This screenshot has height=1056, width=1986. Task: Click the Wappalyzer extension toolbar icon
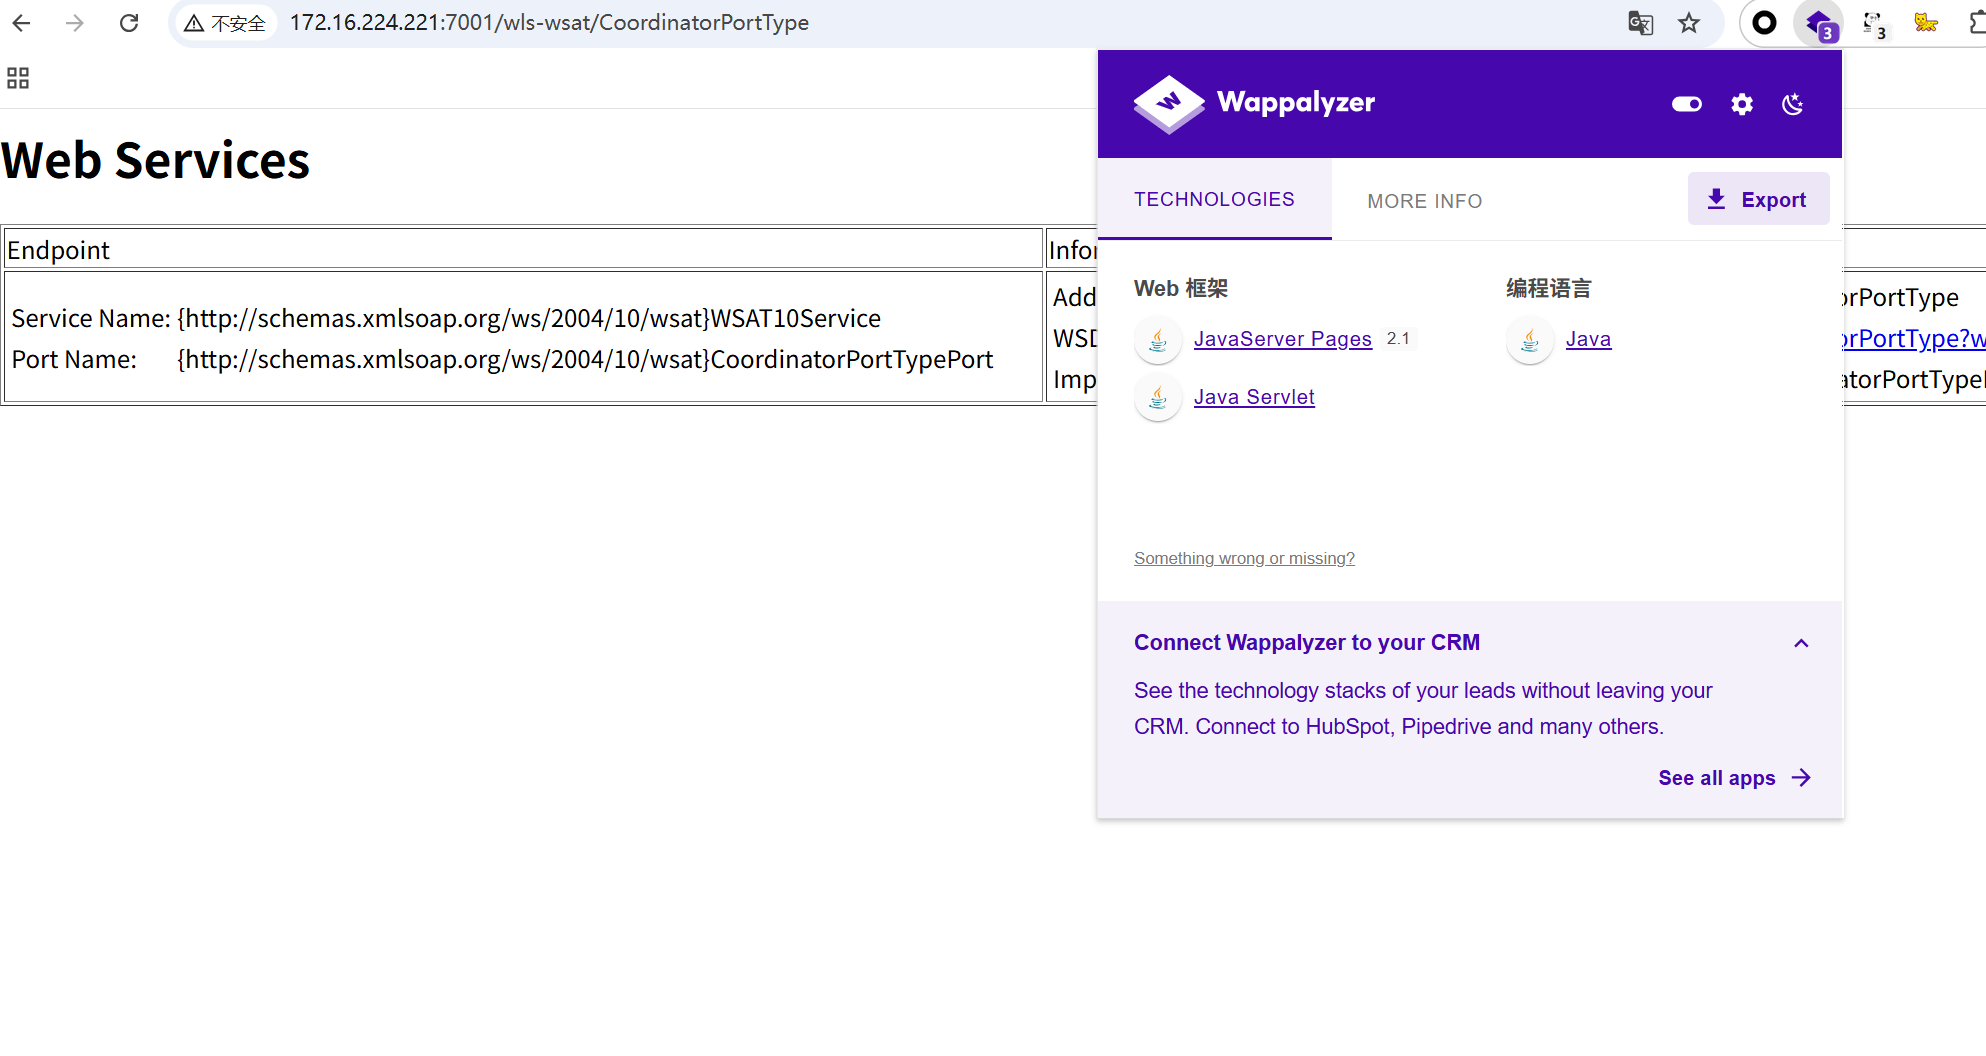(1819, 24)
